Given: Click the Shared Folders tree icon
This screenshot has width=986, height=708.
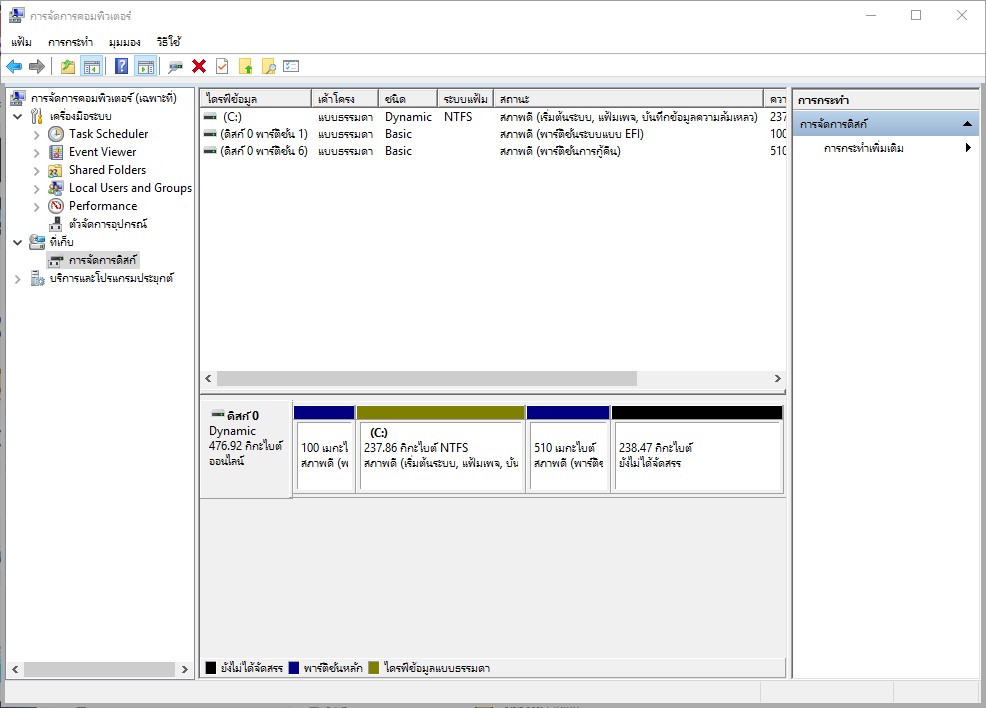Looking at the screenshot, I should (x=56, y=170).
